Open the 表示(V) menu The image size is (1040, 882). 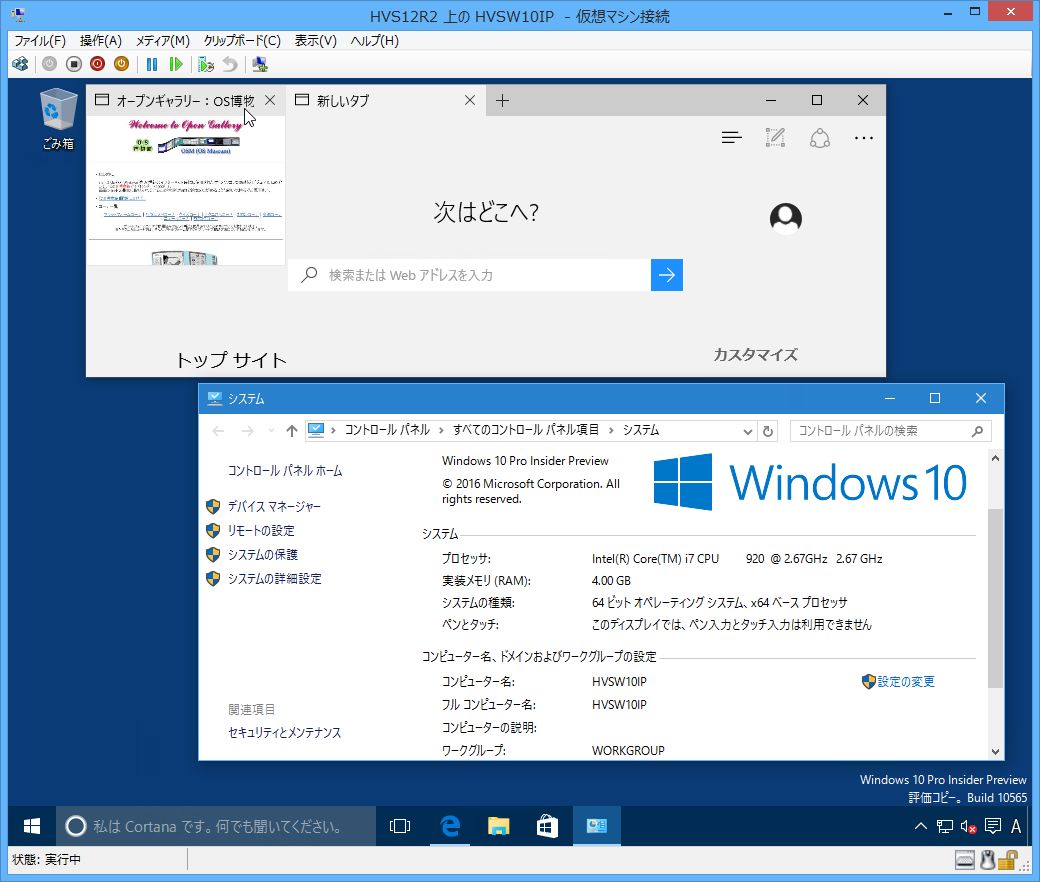point(315,41)
